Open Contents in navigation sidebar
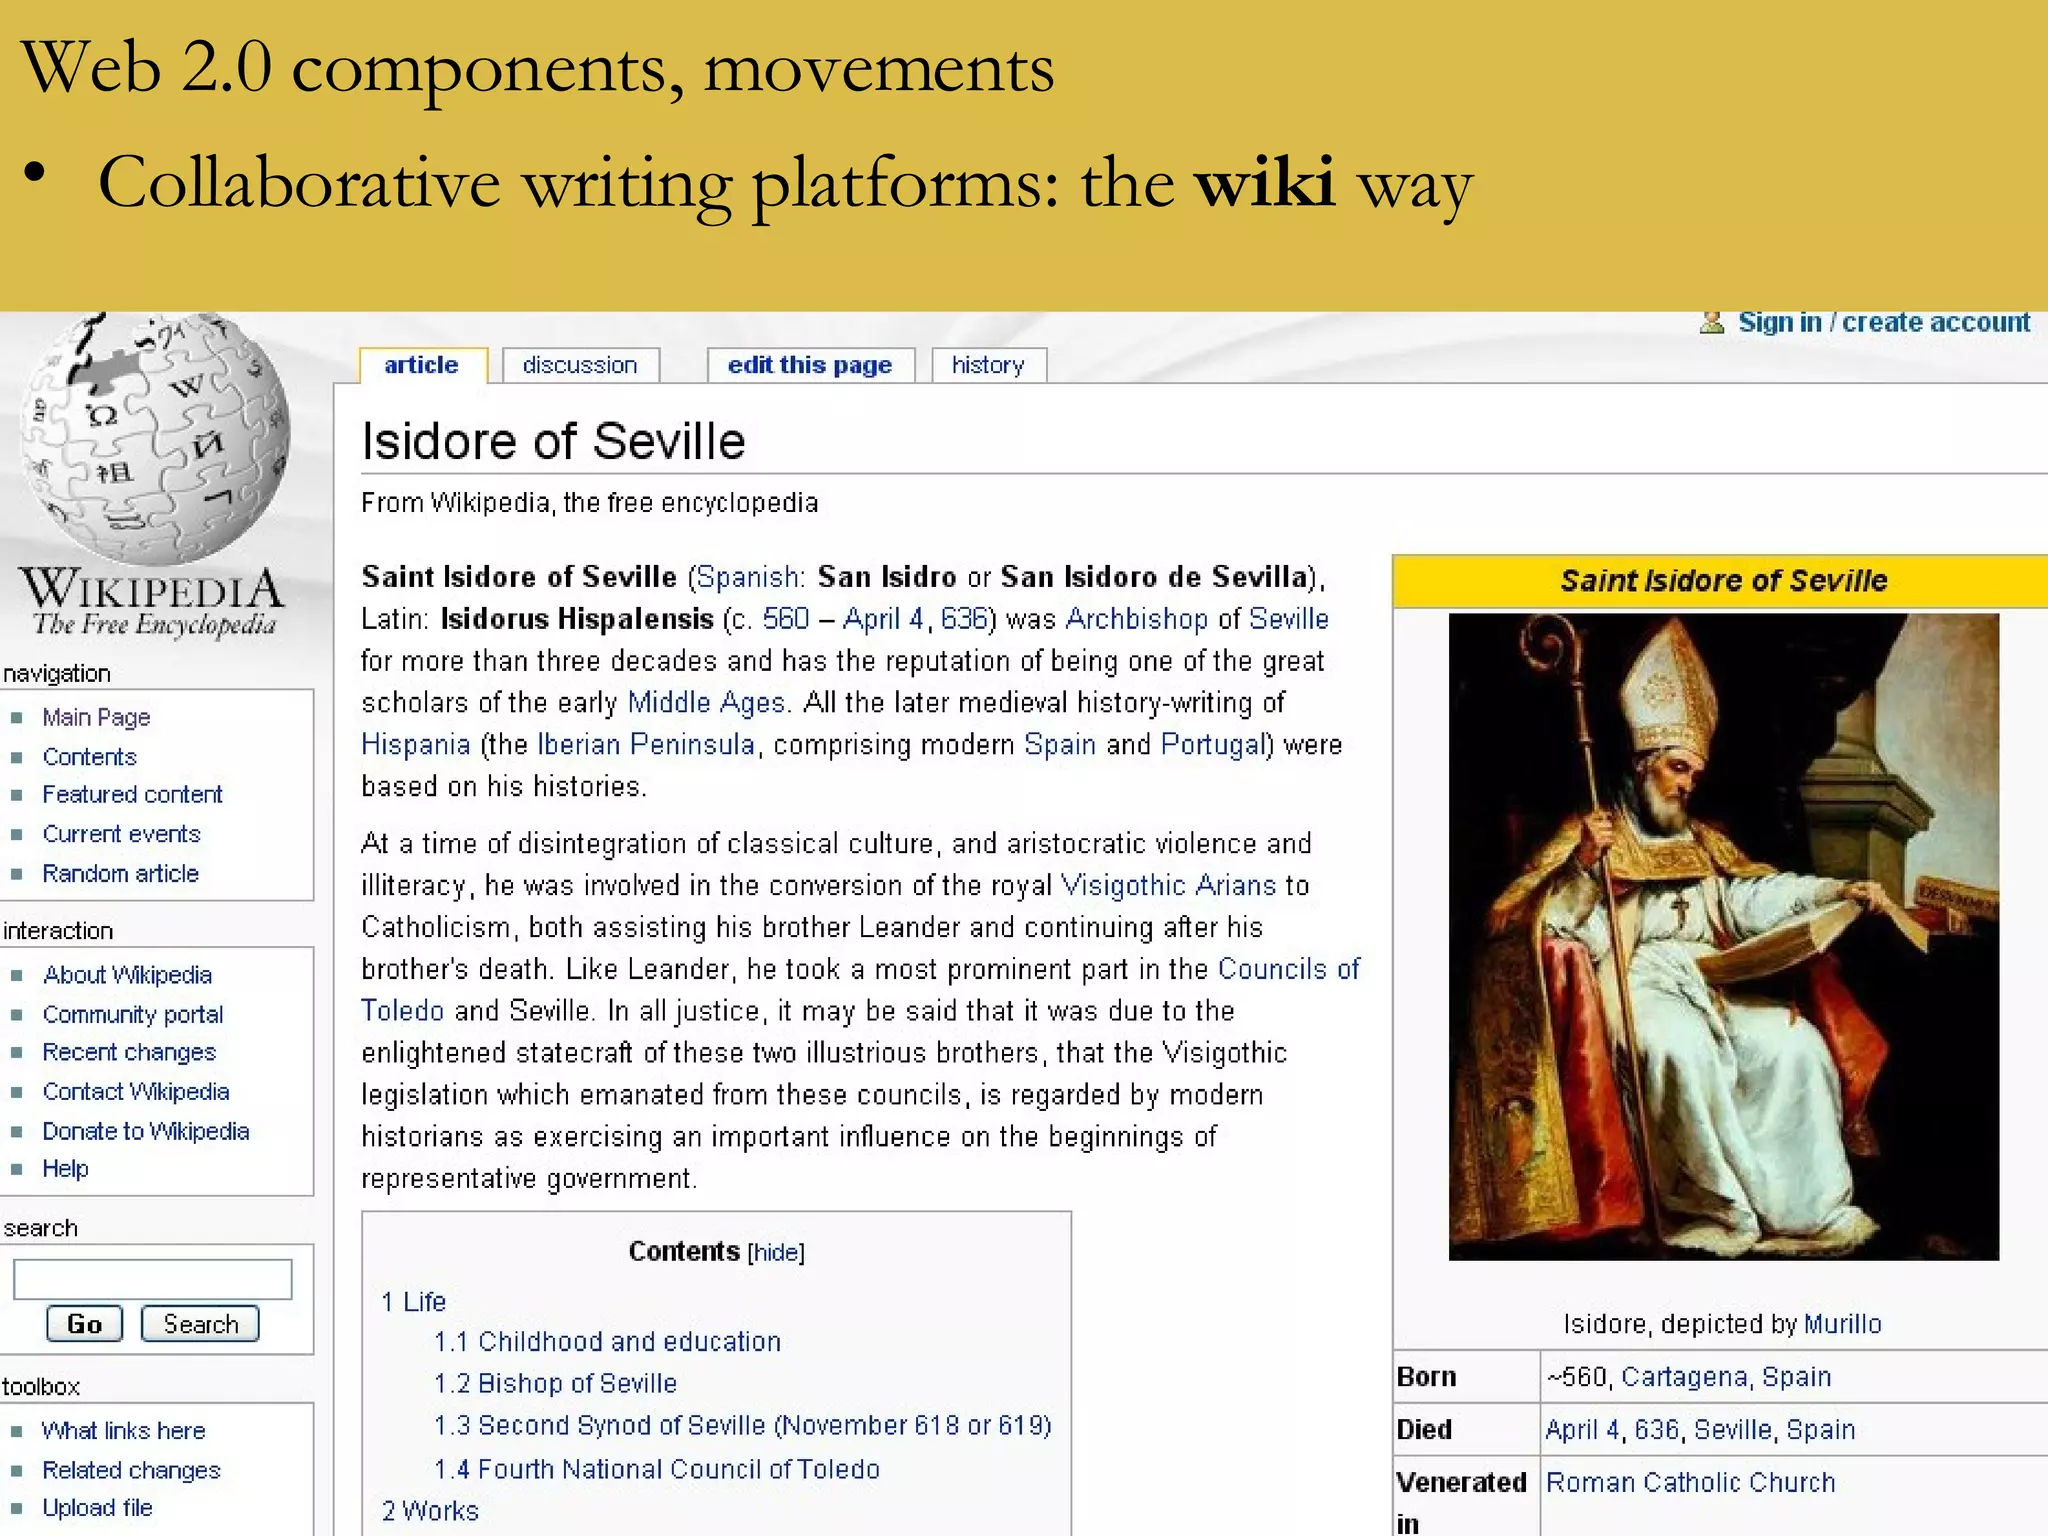The width and height of the screenshot is (2048, 1536). coord(89,756)
